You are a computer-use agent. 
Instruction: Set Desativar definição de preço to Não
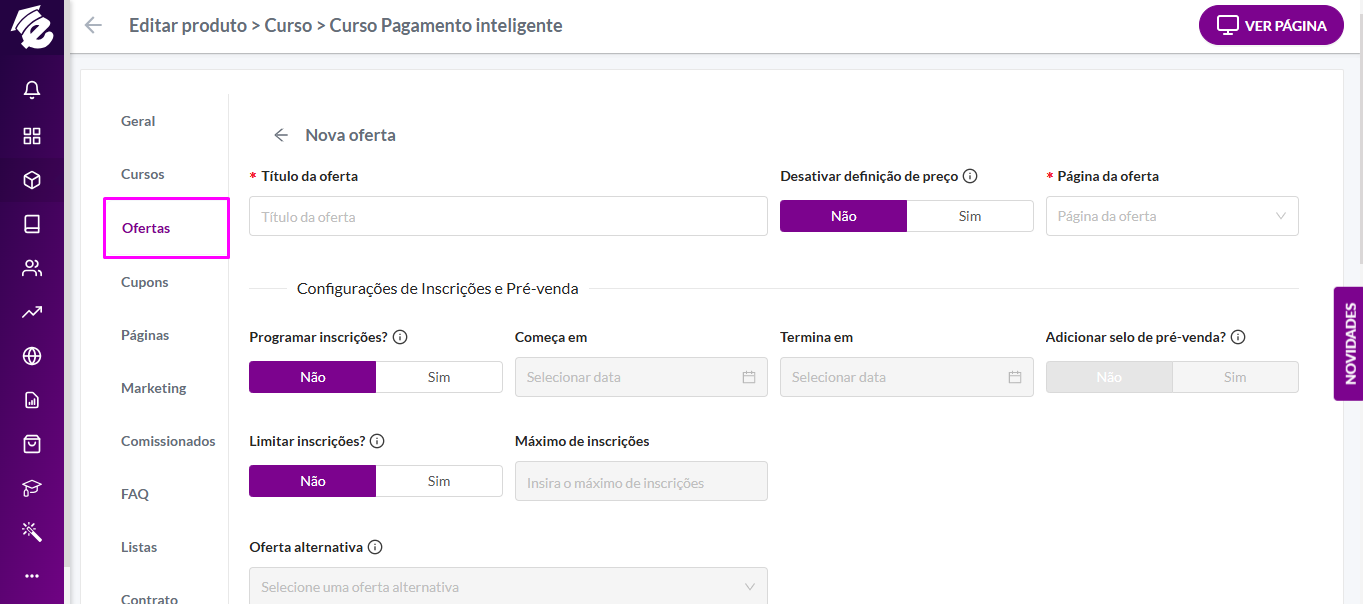[843, 216]
